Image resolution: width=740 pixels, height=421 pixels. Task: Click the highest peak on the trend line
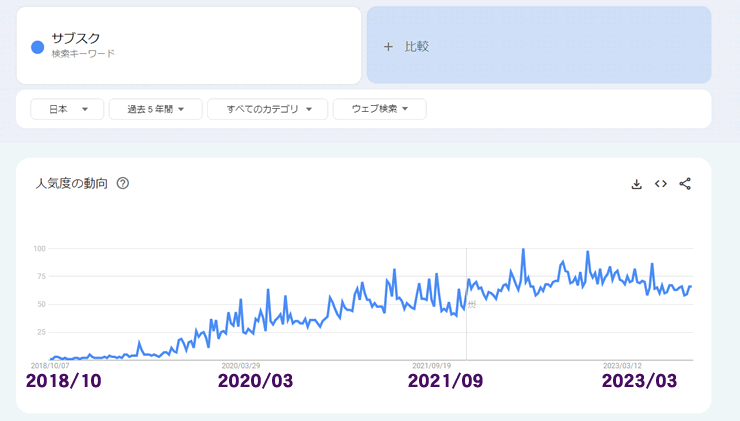click(523, 250)
